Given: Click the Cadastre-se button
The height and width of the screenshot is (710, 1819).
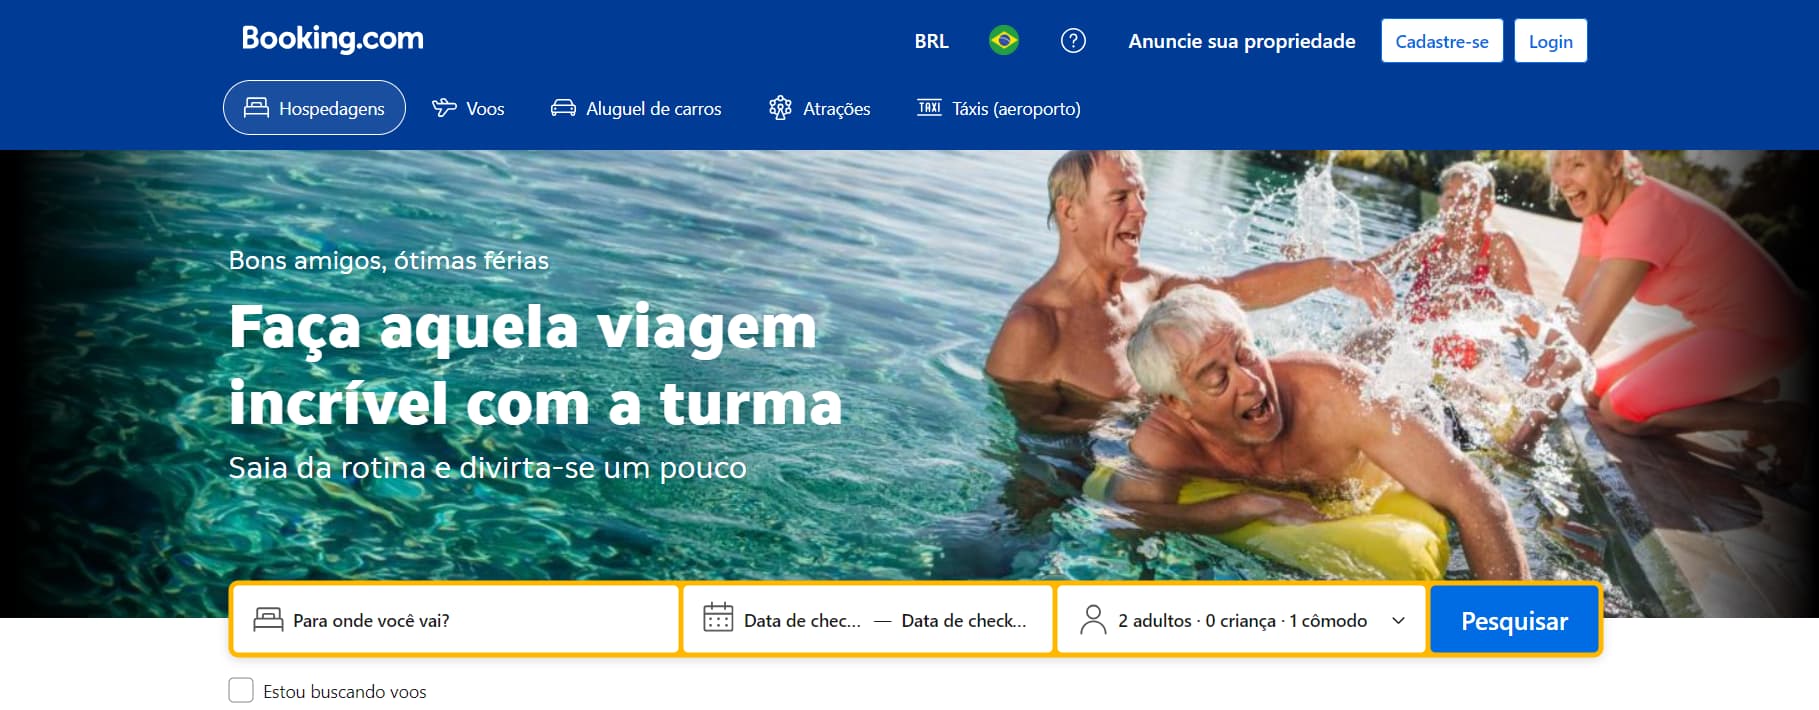Looking at the screenshot, I should point(1442,41).
